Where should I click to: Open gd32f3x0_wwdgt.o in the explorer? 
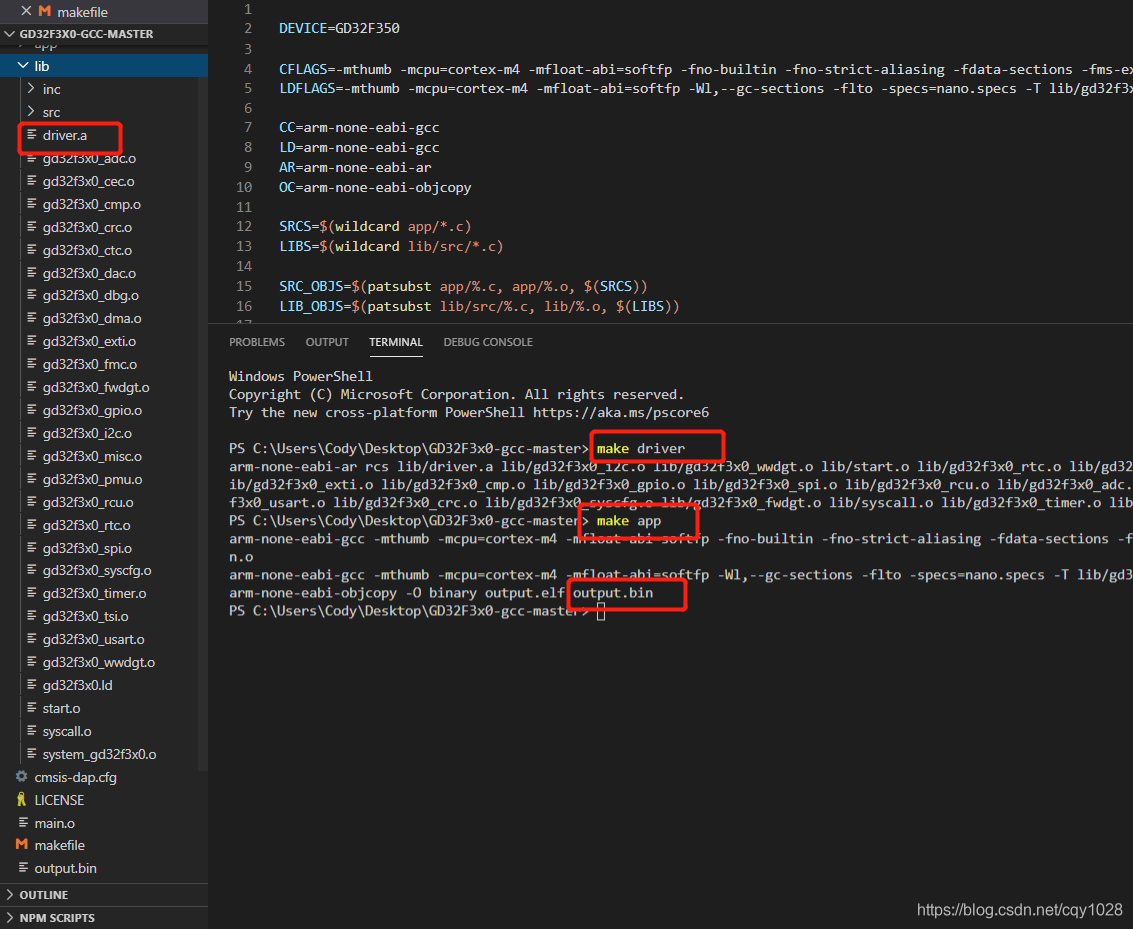[x=98, y=662]
